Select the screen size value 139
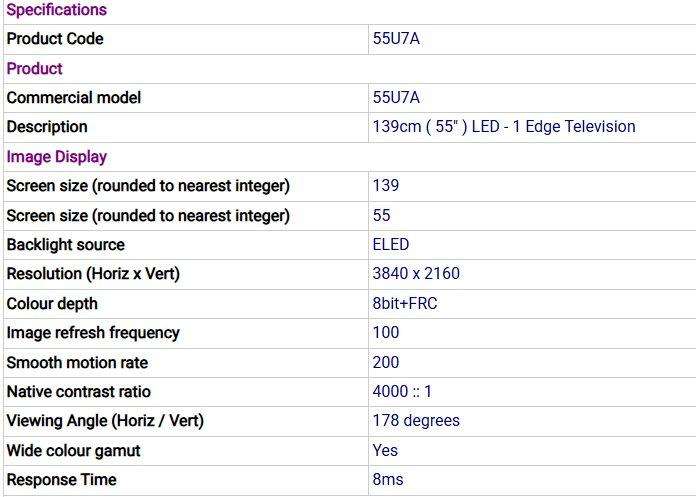696x497 pixels. click(x=386, y=186)
